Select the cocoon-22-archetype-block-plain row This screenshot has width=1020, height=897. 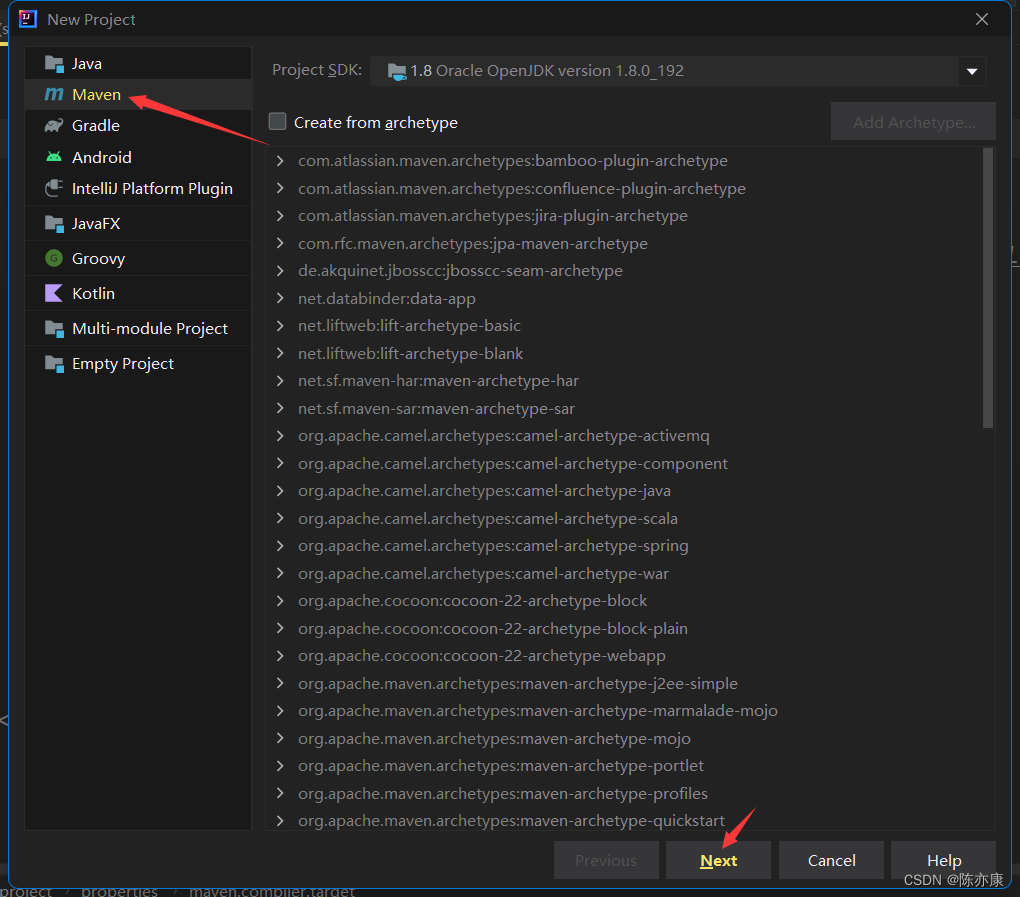[x=624, y=628]
